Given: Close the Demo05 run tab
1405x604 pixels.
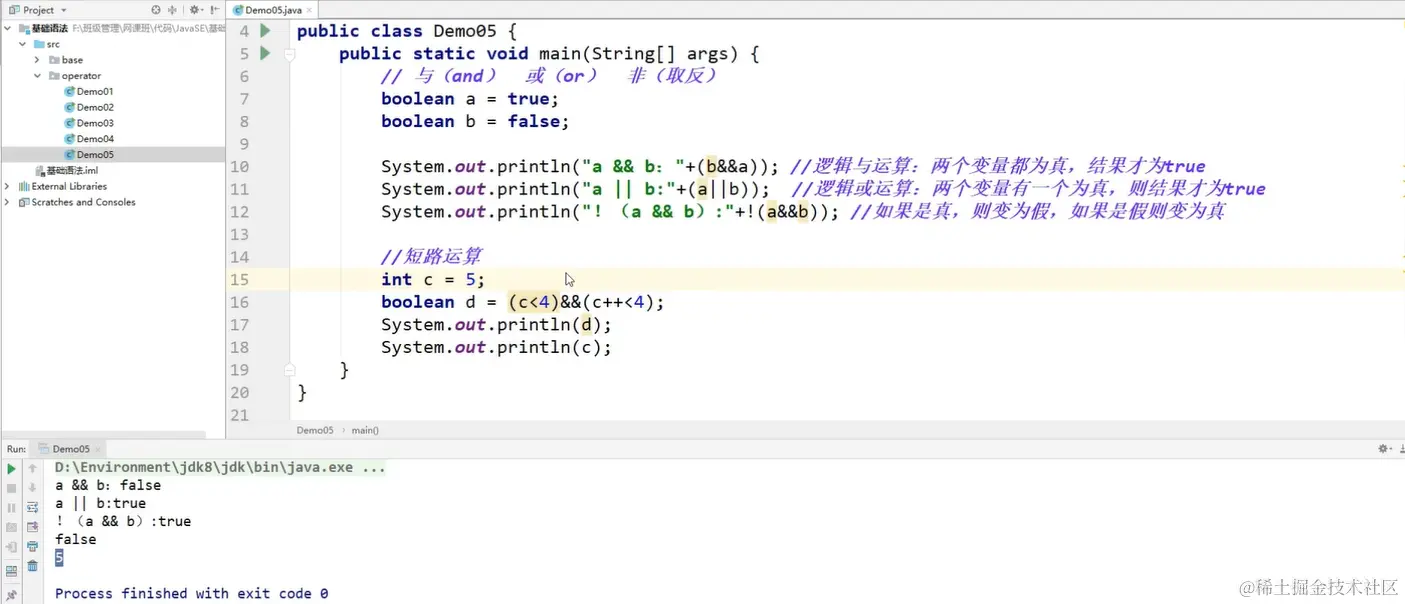Looking at the screenshot, I should click(100, 449).
